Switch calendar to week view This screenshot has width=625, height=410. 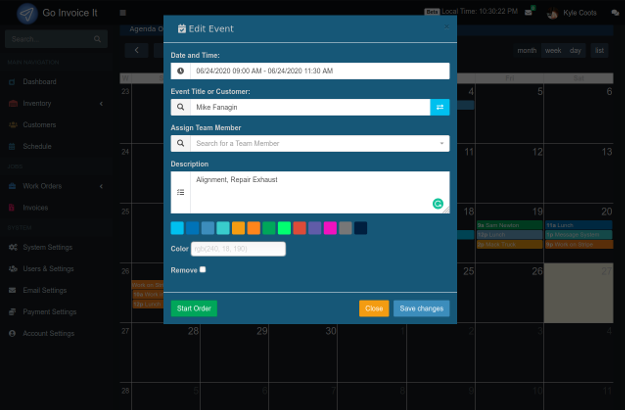pos(552,50)
